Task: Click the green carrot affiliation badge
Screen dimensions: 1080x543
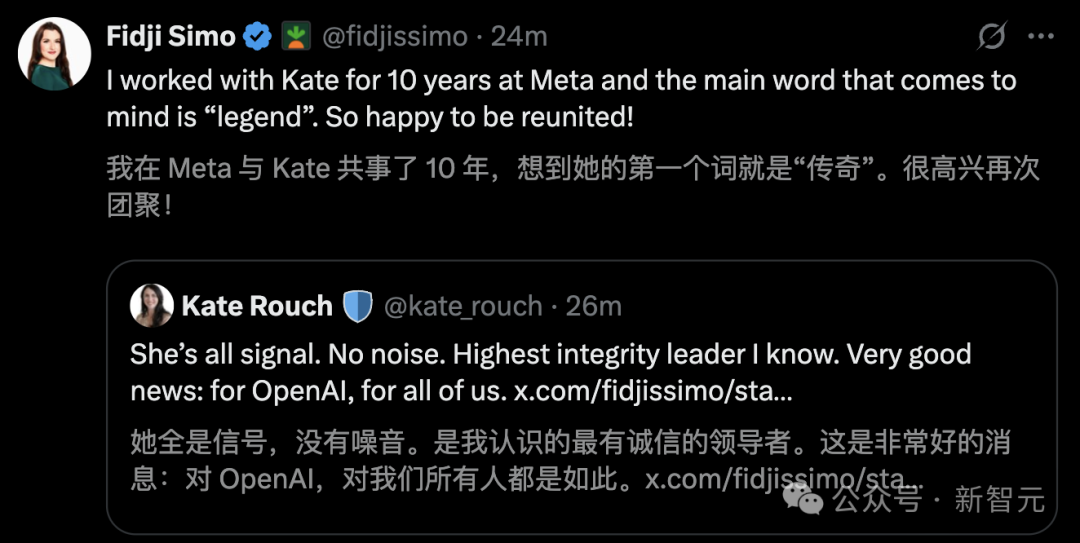Action: pos(295,38)
